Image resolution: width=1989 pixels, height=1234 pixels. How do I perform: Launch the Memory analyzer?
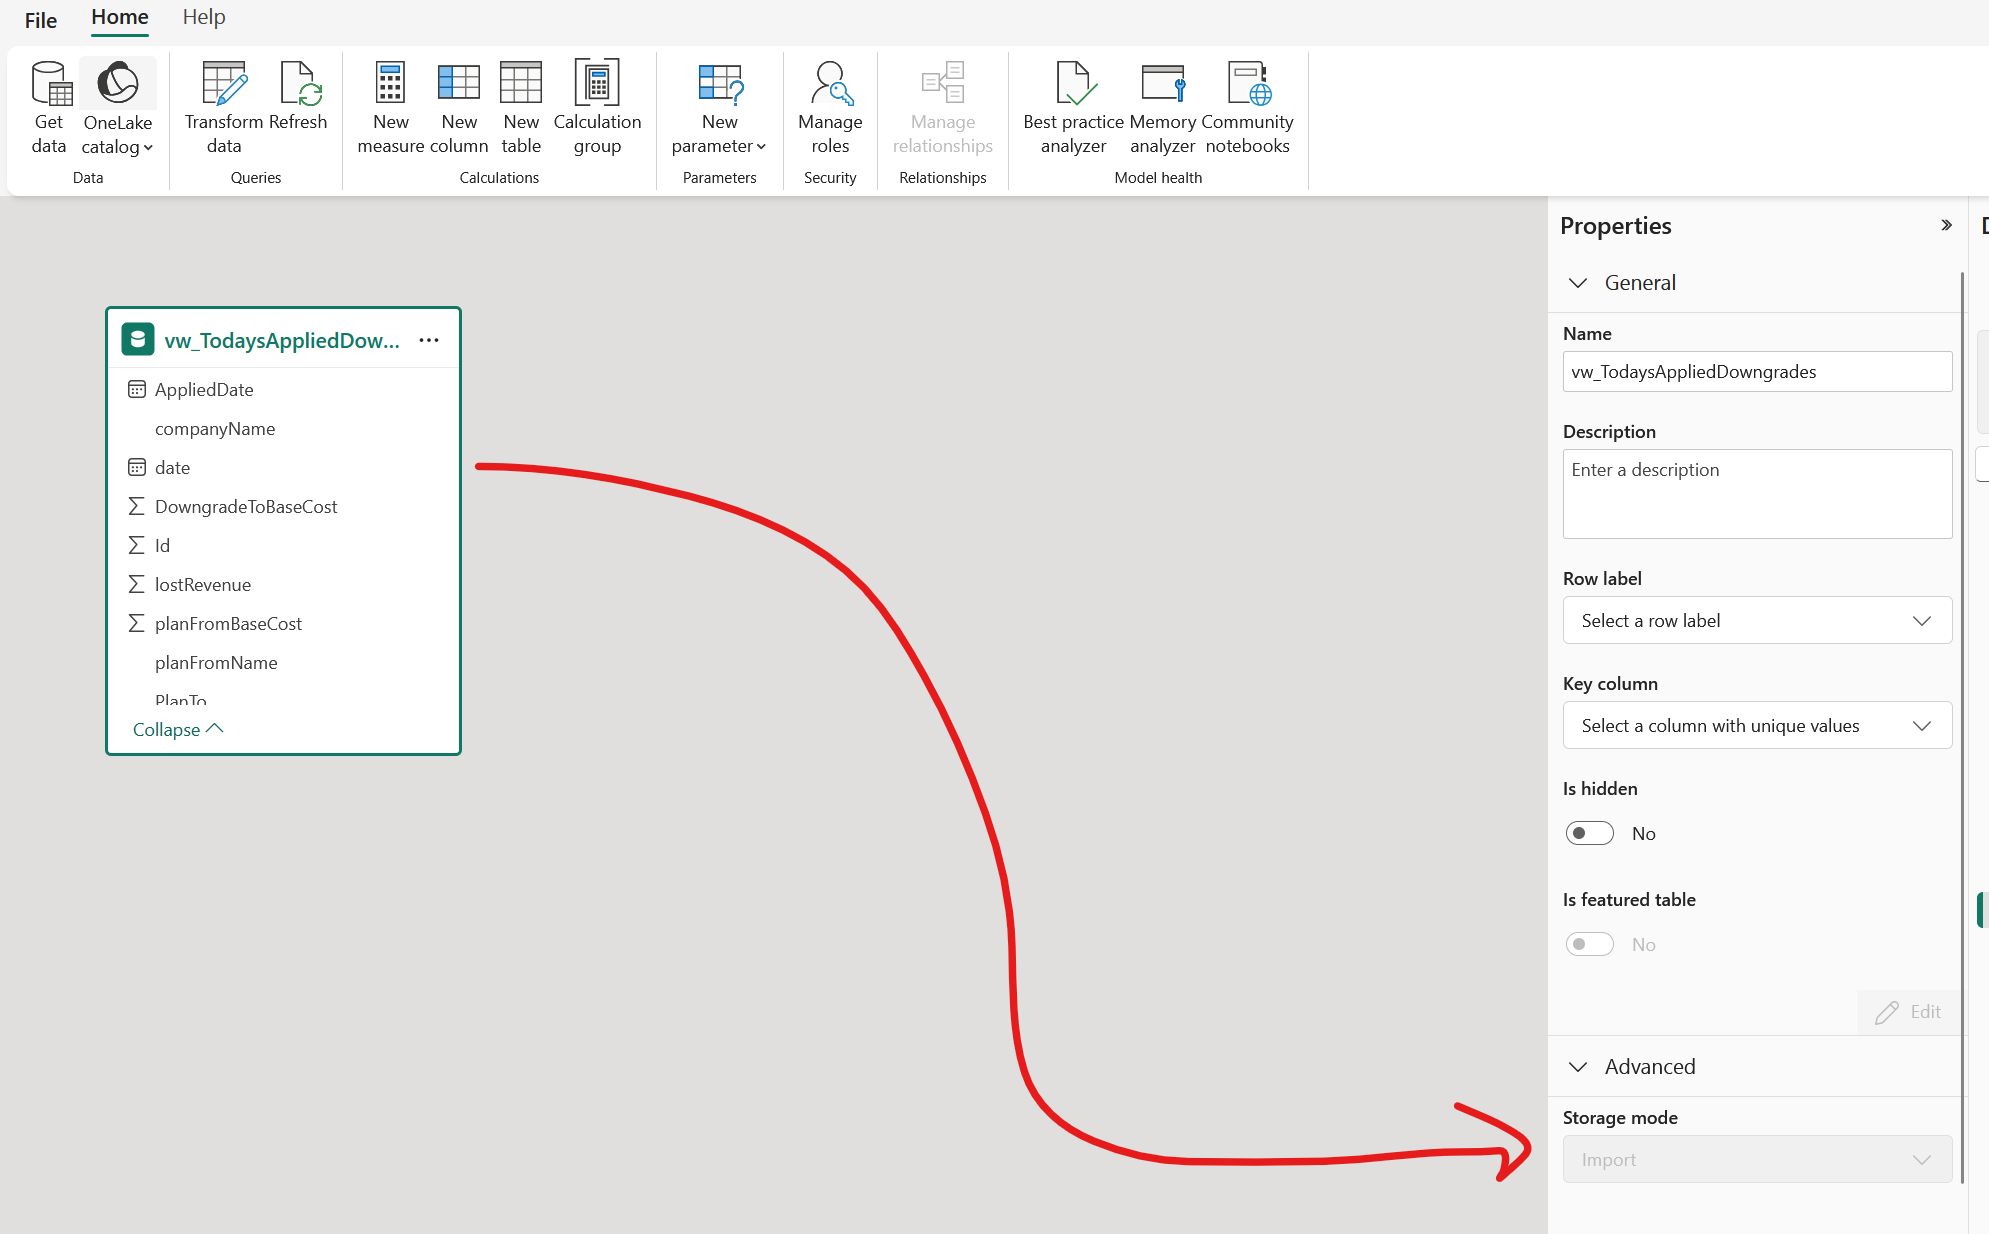[1162, 108]
